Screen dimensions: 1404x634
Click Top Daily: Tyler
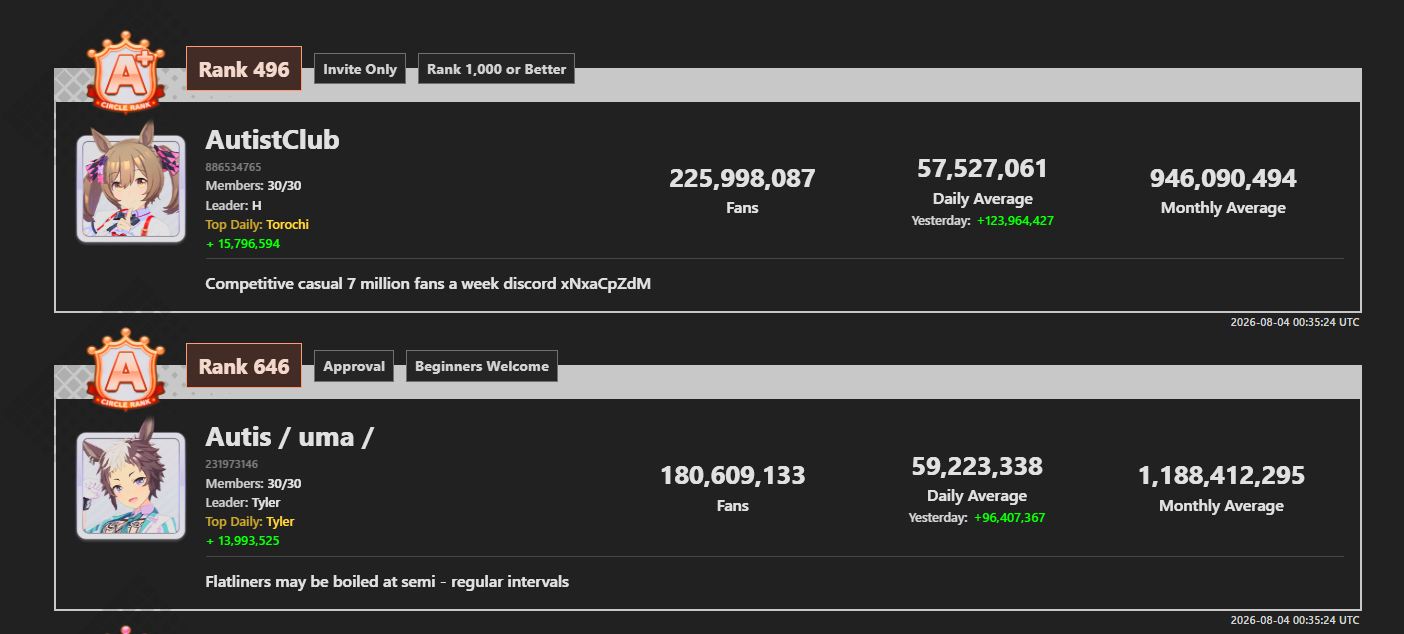coord(250,521)
